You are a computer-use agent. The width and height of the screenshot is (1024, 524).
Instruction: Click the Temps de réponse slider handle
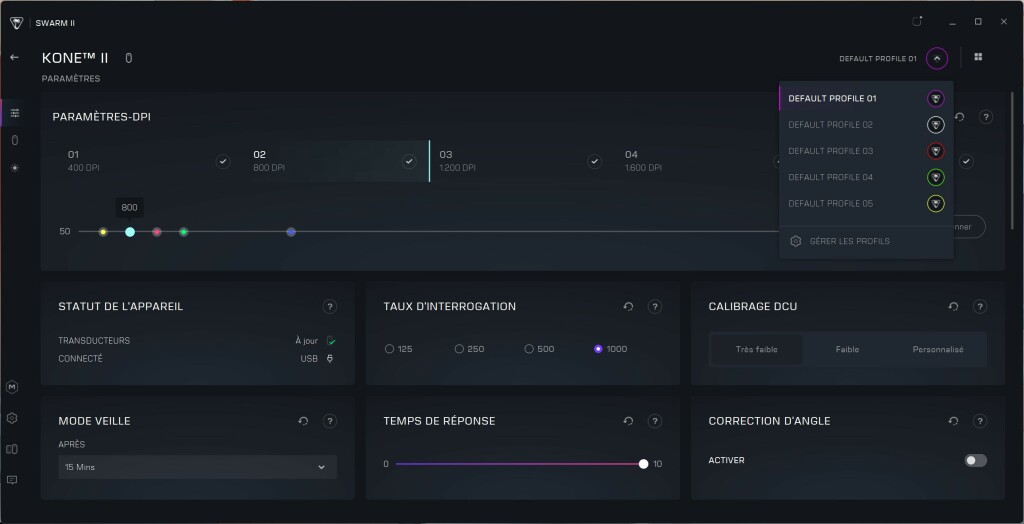coord(643,464)
